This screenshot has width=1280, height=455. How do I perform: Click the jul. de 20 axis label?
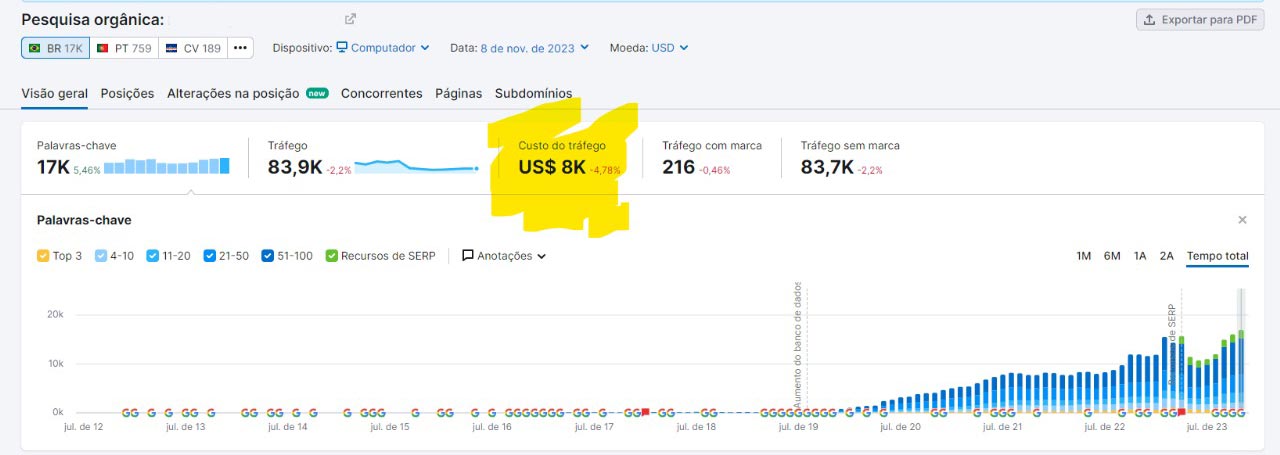point(900,427)
